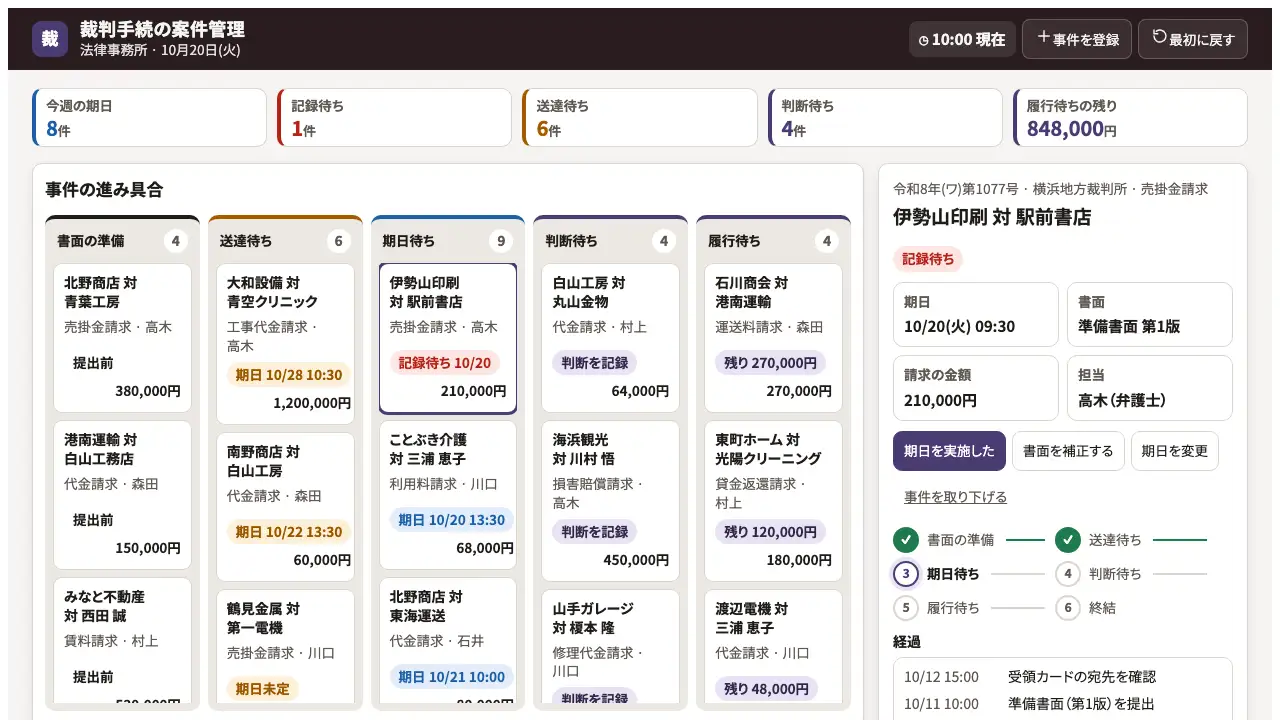The width and height of the screenshot is (1280, 720).
Task: Open 記録待ち summary card
Action: [395, 118]
